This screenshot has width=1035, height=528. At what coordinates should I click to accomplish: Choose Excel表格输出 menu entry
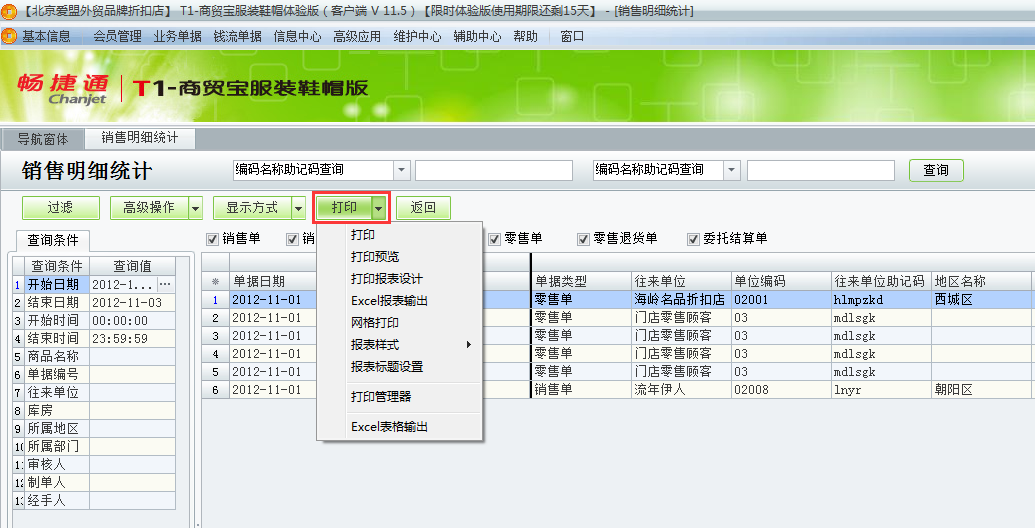point(399,427)
